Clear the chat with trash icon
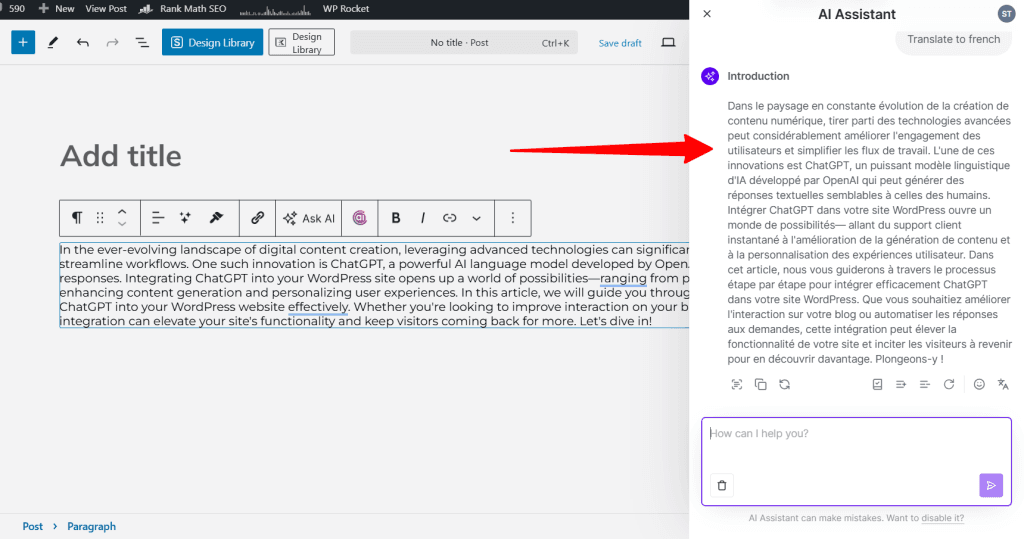The height and width of the screenshot is (539, 1024). (x=722, y=485)
